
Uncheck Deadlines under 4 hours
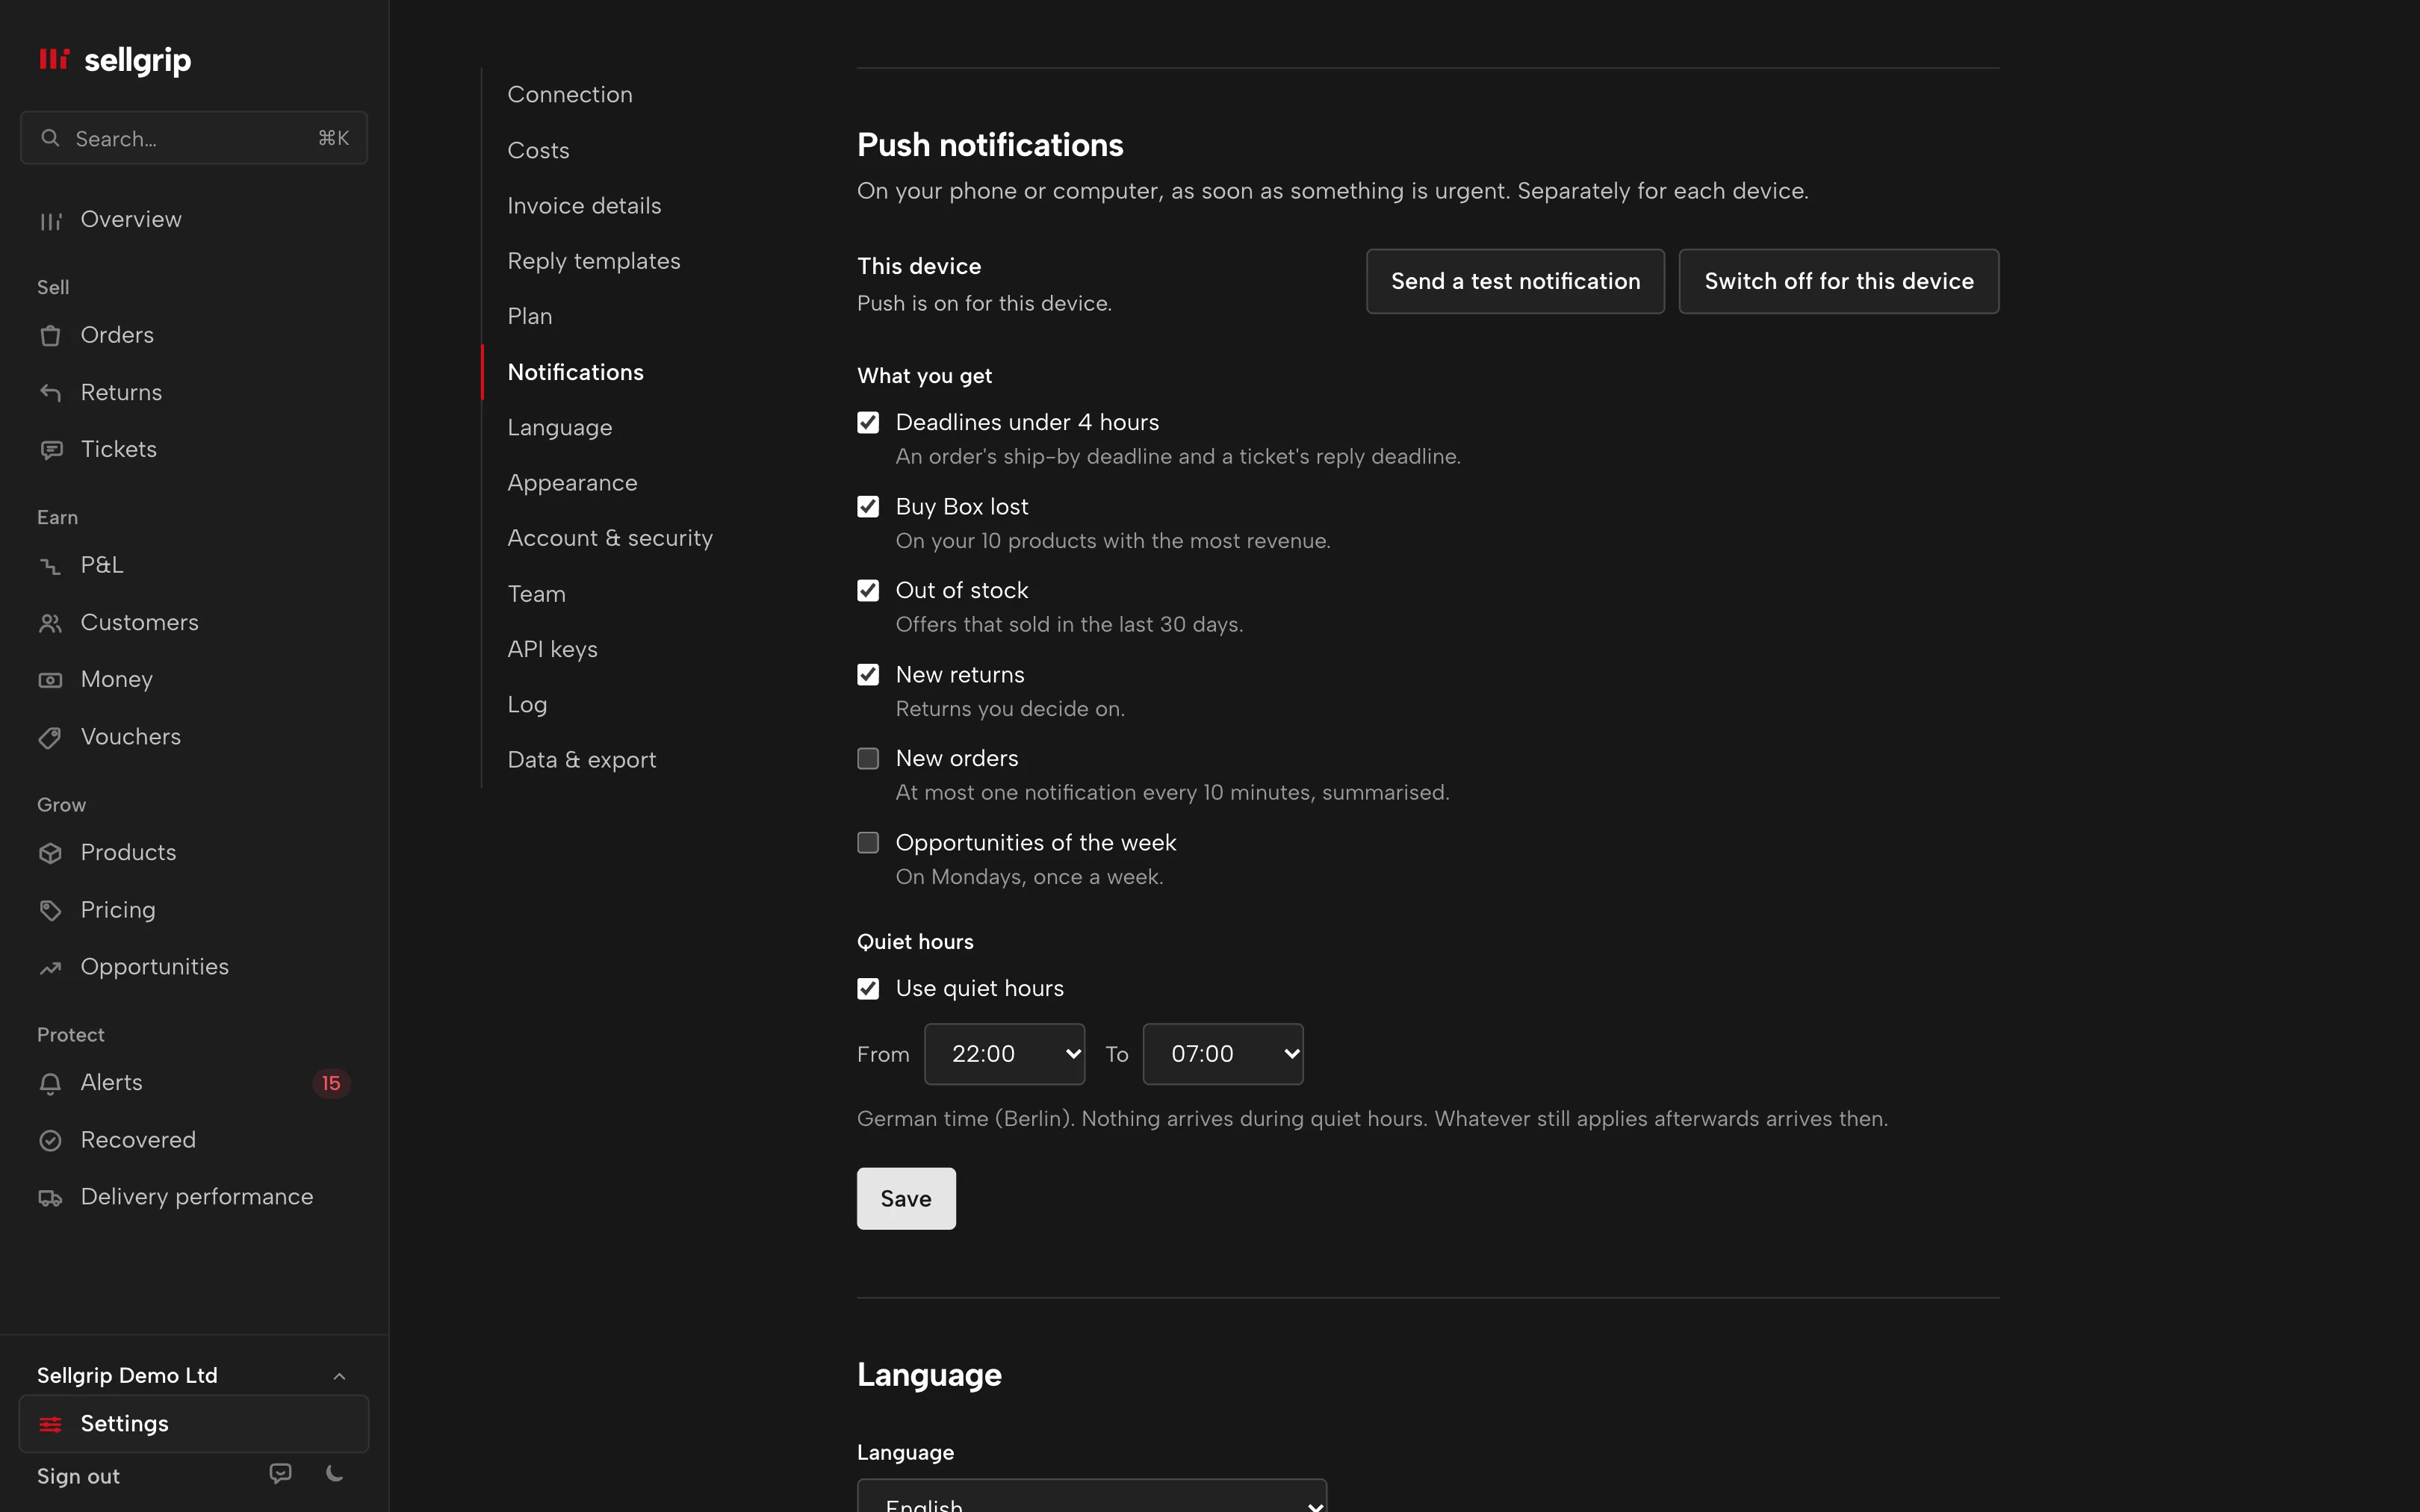click(x=868, y=423)
